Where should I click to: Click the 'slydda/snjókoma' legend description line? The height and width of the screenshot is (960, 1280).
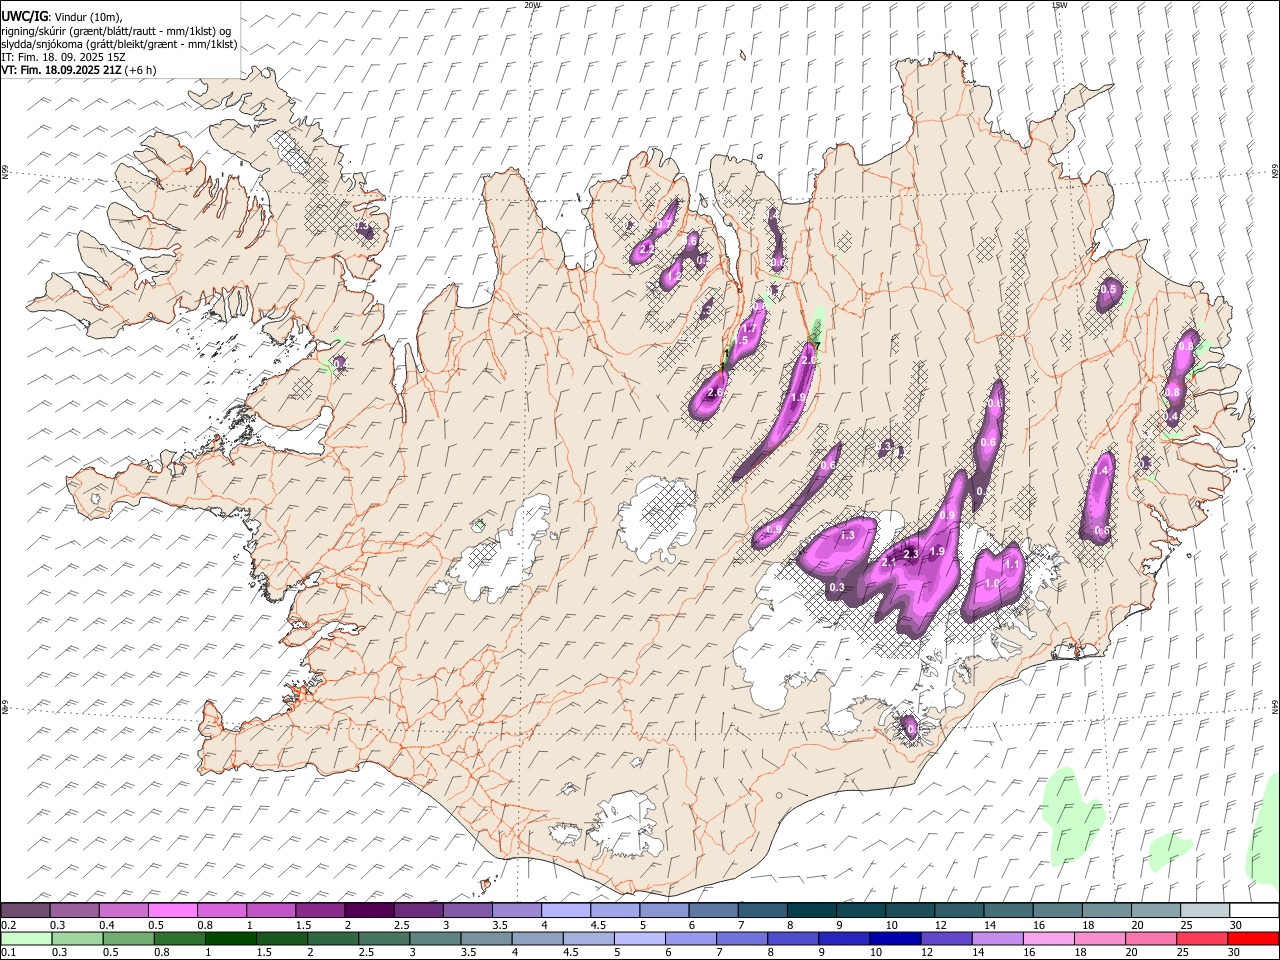(x=119, y=44)
